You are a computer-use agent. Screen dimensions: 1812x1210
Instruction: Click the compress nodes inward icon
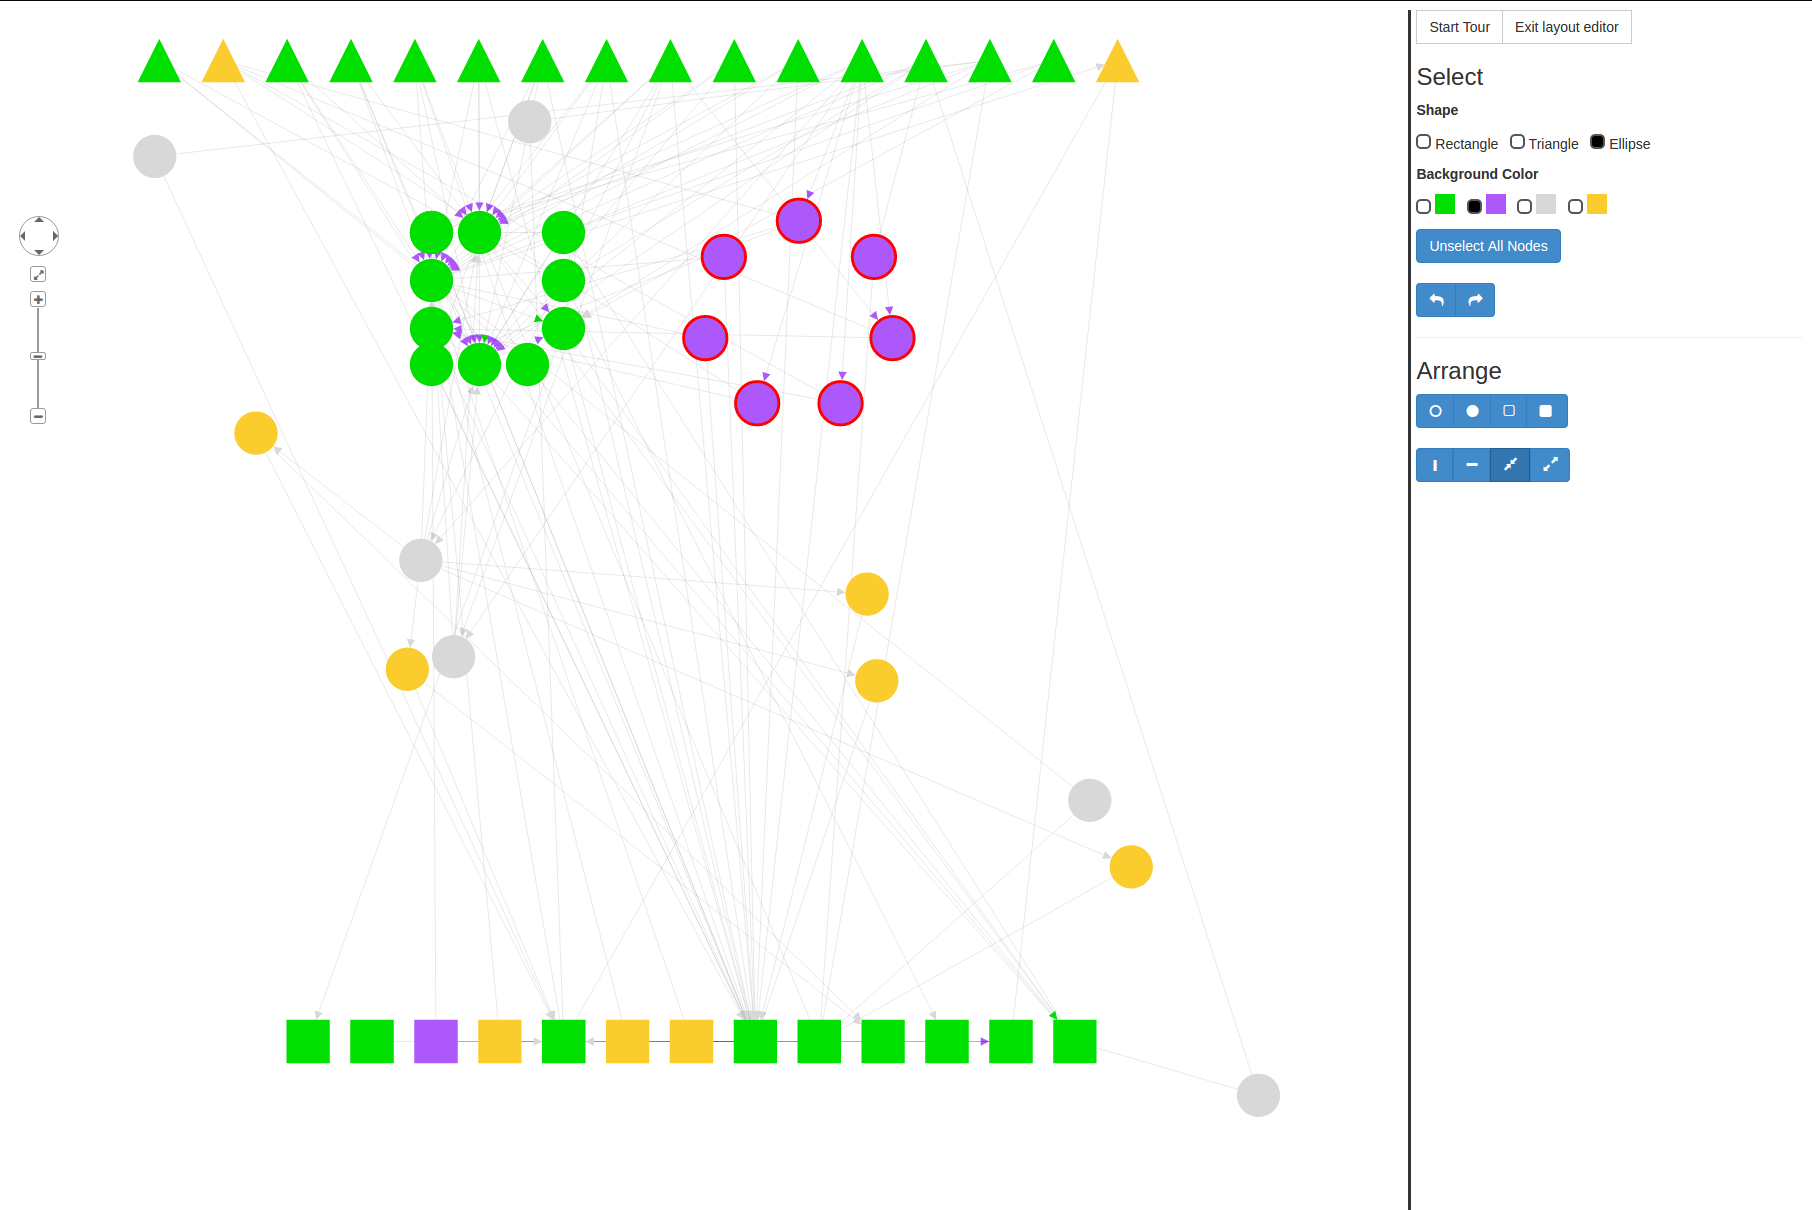(1510, 465)
